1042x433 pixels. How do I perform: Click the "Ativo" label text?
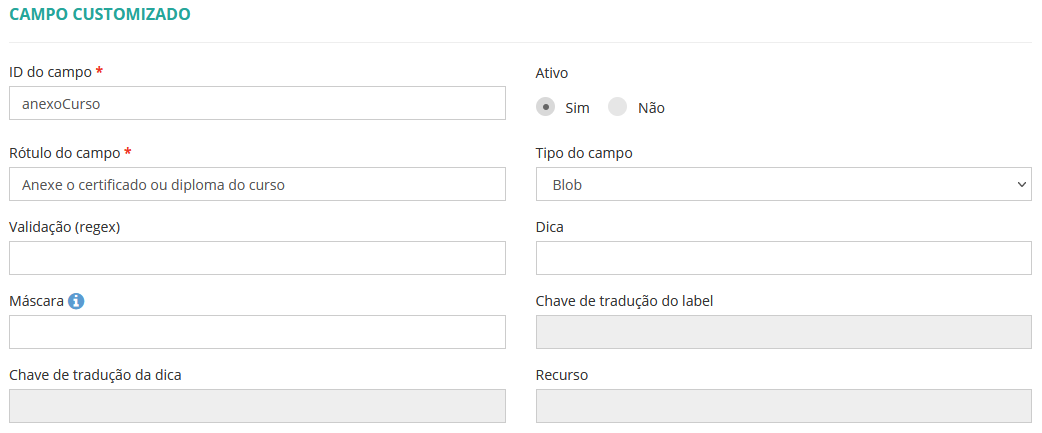click(x=553, y=72)
